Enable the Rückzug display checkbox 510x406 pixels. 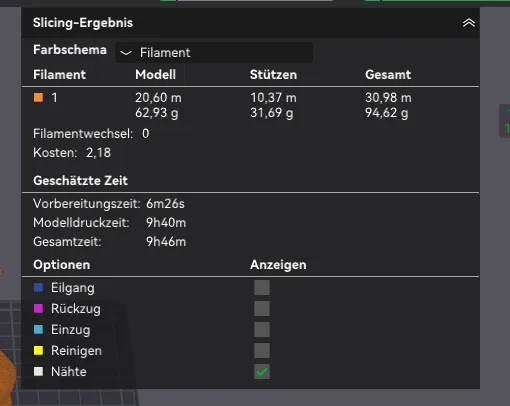pyautogui.click(x=262, y=308)
